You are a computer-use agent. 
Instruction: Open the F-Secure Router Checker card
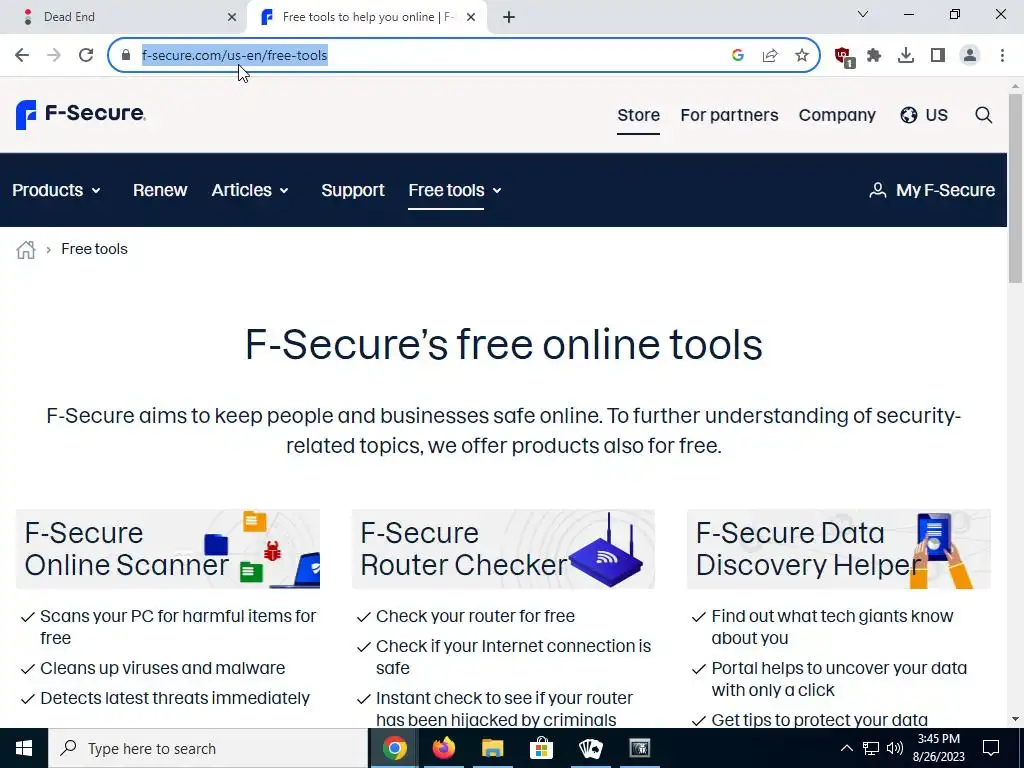click(503, 549)
